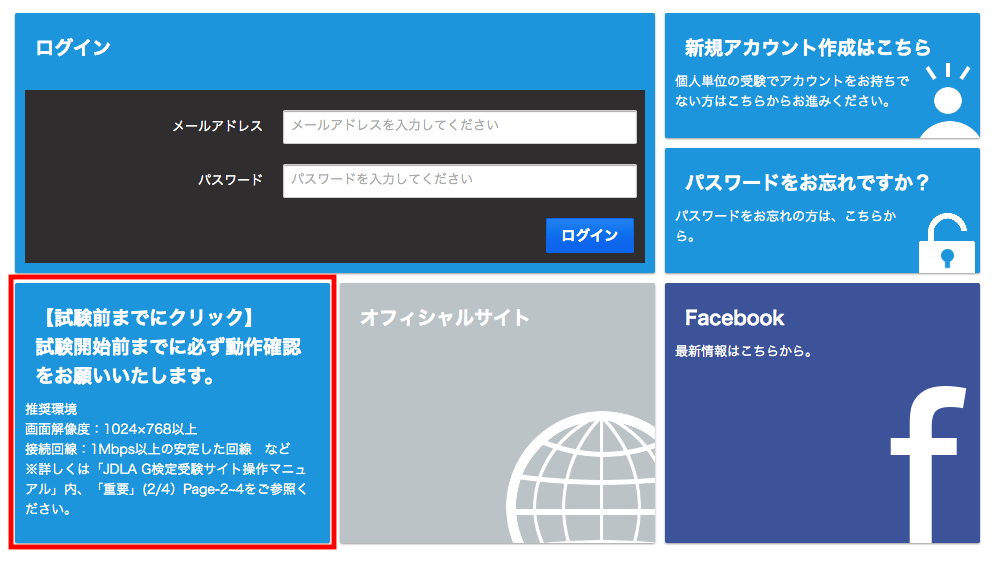Open the オフィシャルサイト tile title

444,317
